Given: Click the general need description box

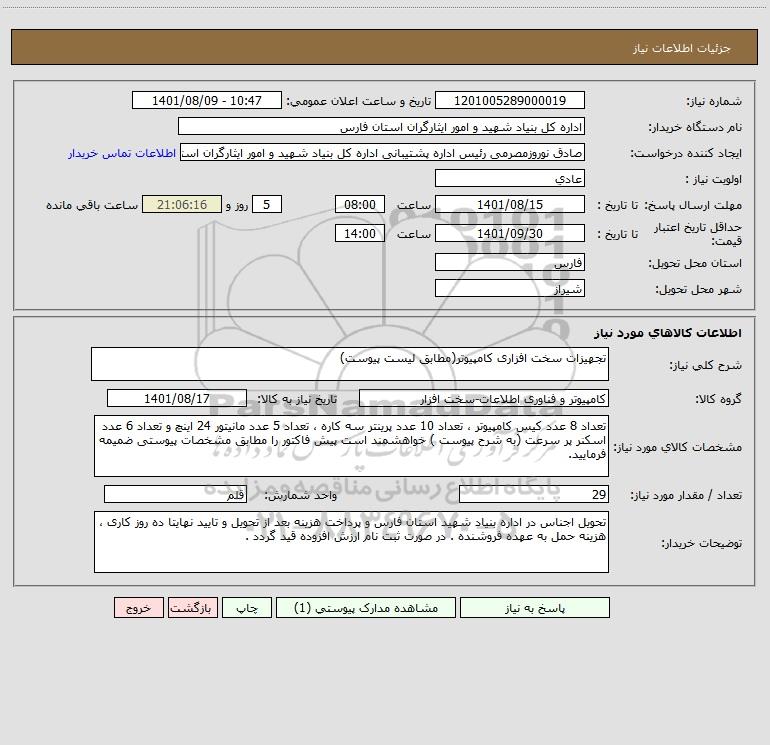Looking at the screenshot, I should [x=350, y=364].
